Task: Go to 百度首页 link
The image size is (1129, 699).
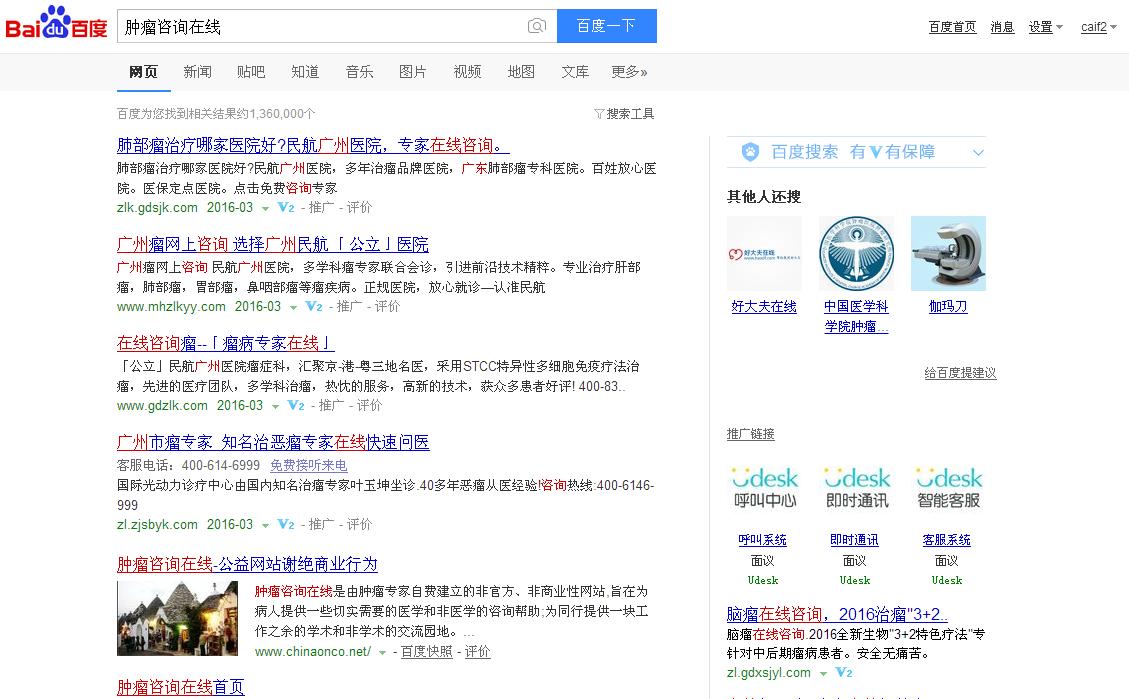Action: [953, 27]
